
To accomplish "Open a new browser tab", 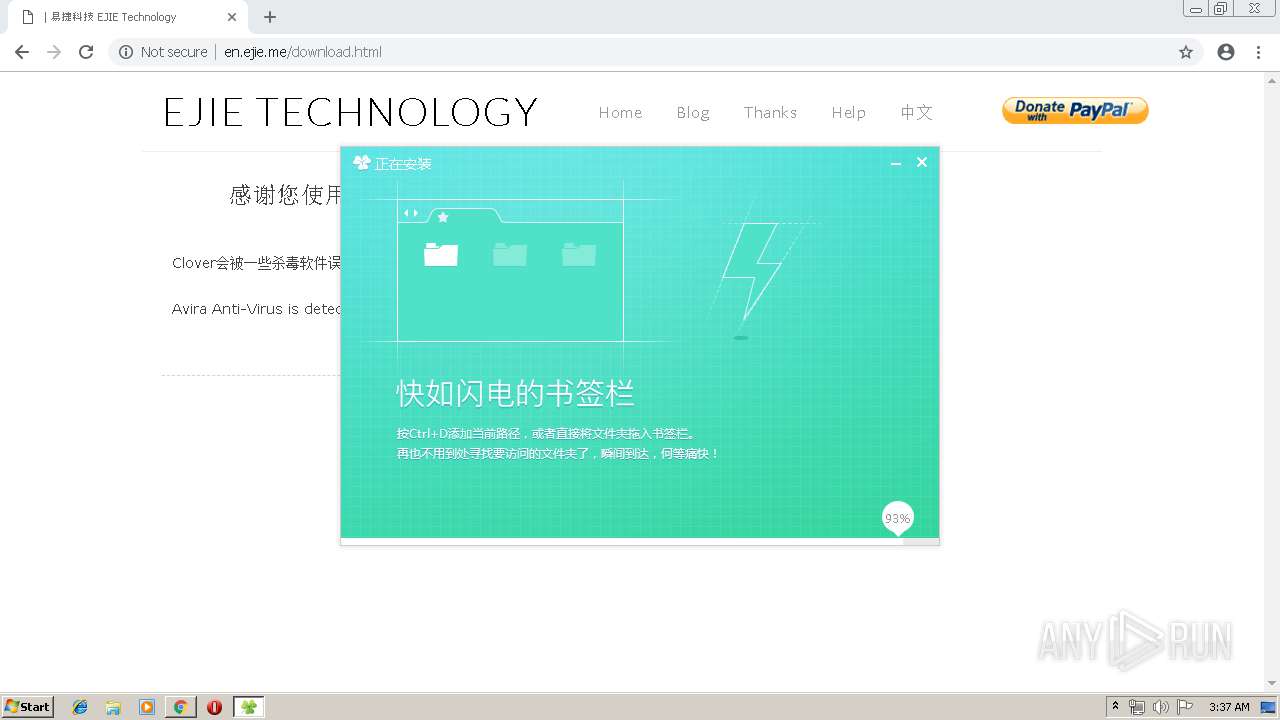I will coord(270,17).
